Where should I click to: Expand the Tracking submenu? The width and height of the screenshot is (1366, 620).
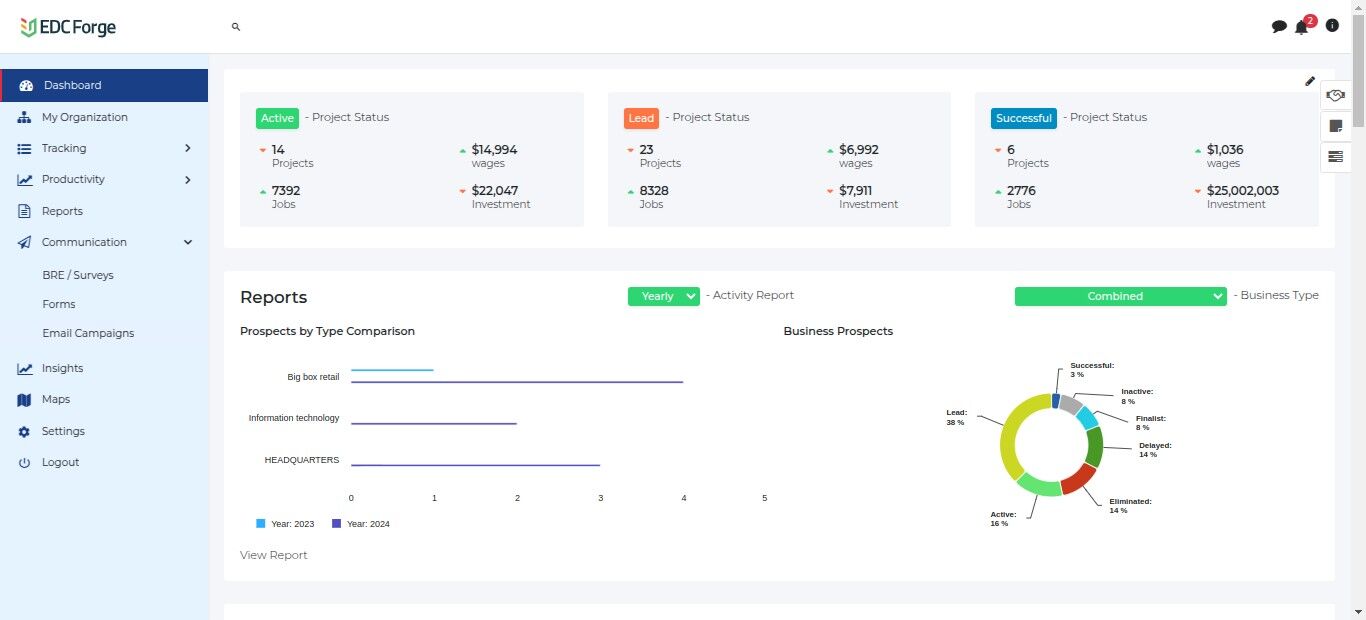(x=187, y=148)
